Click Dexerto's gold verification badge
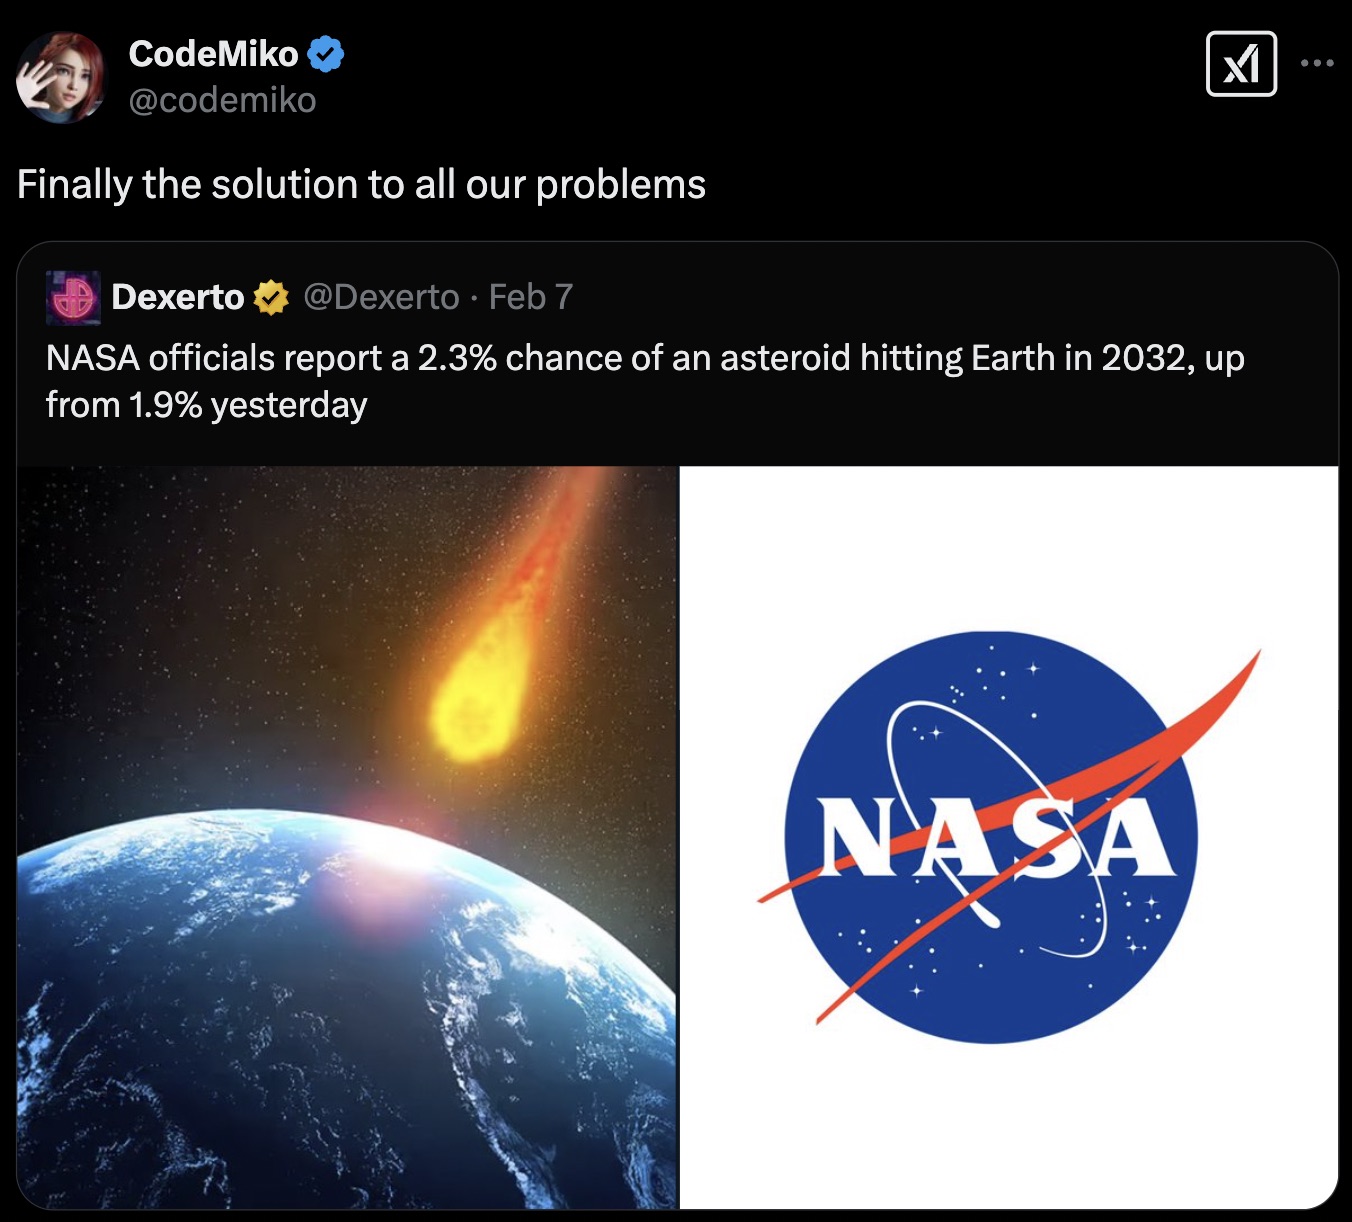Image resolution: width=1352 pixels, height=1222 pixels. tap(270, 296)
